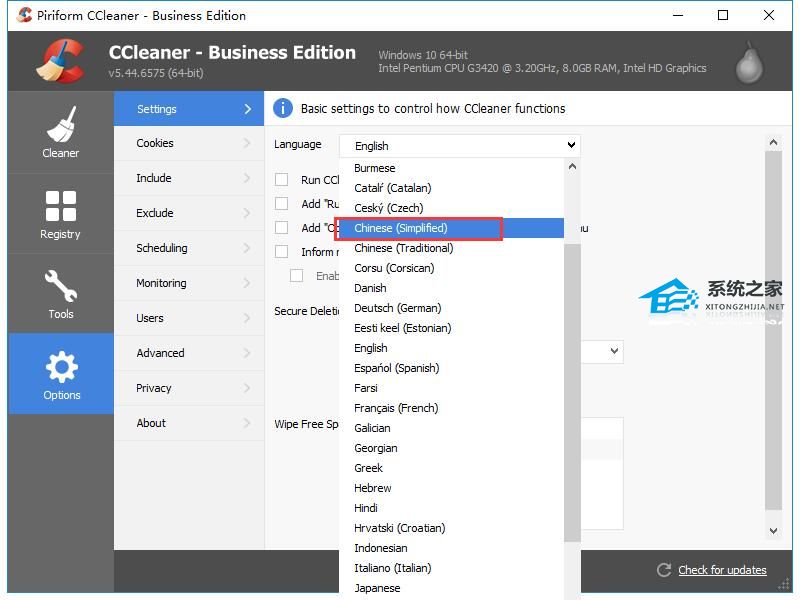Tick the Add "Run" option checkbox

tap(282, 204)
